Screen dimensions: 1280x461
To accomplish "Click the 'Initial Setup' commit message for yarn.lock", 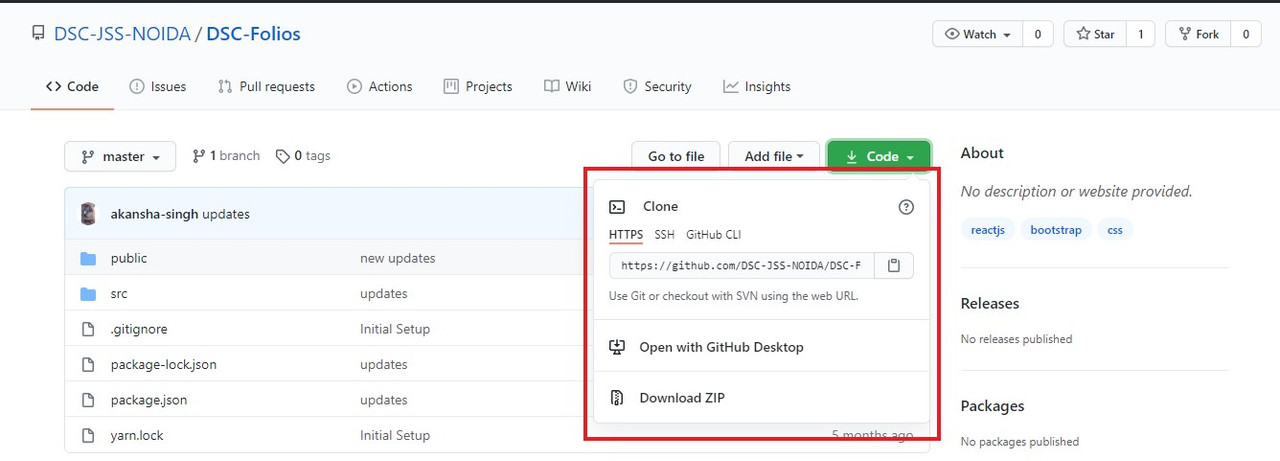I will pyautogui.click(x=395, y=436).
